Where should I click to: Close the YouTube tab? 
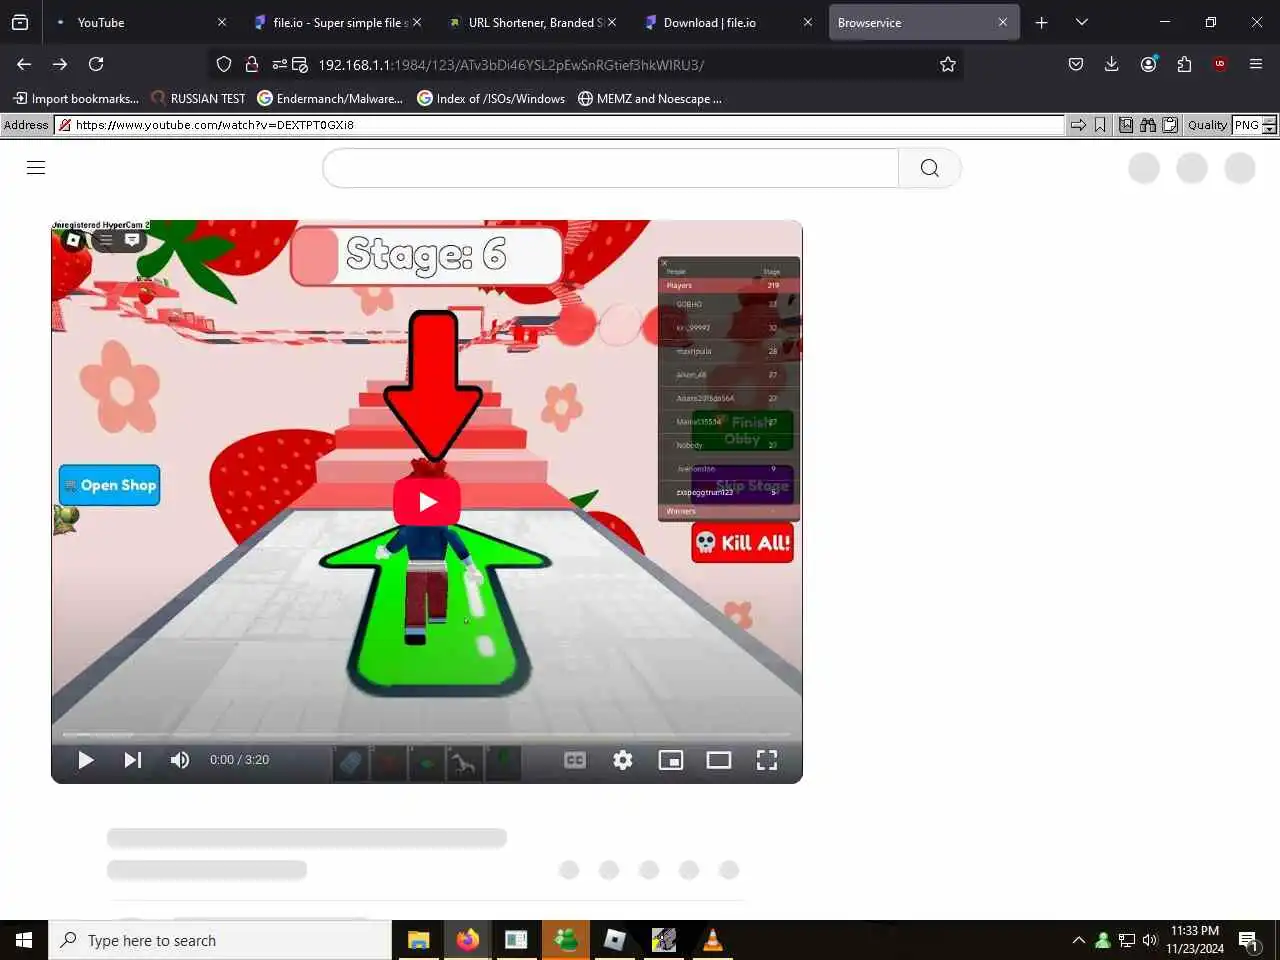222,22
